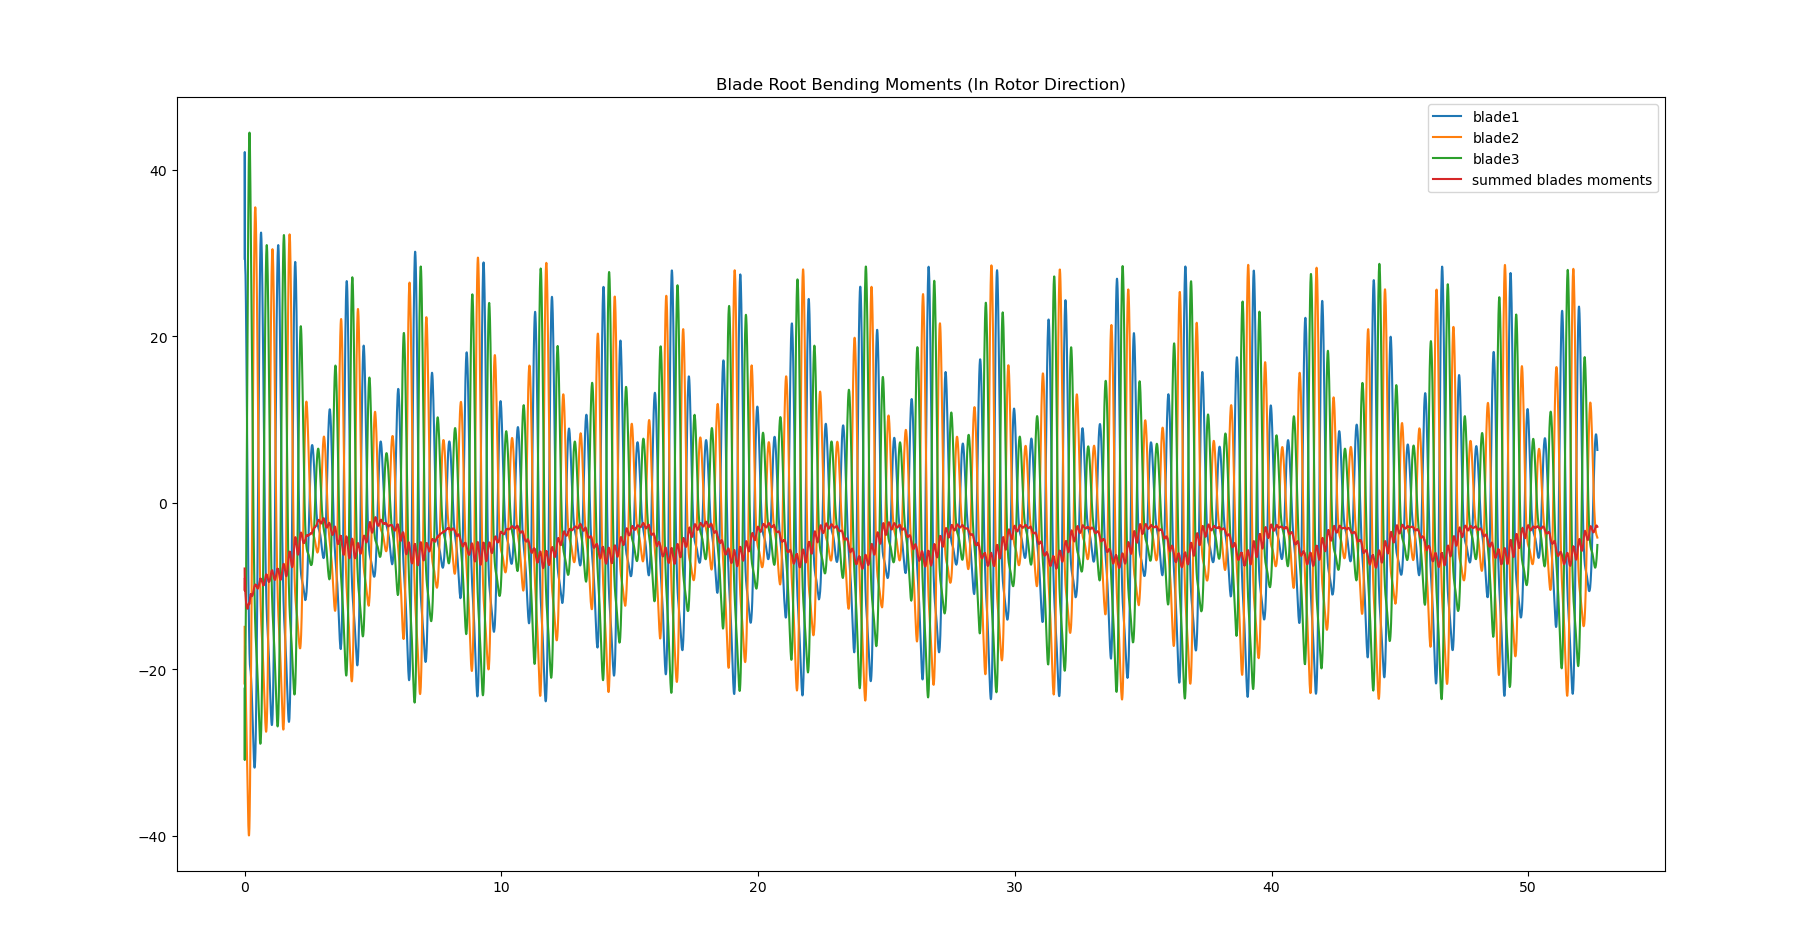Image resolution: width=1811 pixels, height=948 pixels.
Task: Click the summed blades moments legend label text
Action: tap(1560, 179)
